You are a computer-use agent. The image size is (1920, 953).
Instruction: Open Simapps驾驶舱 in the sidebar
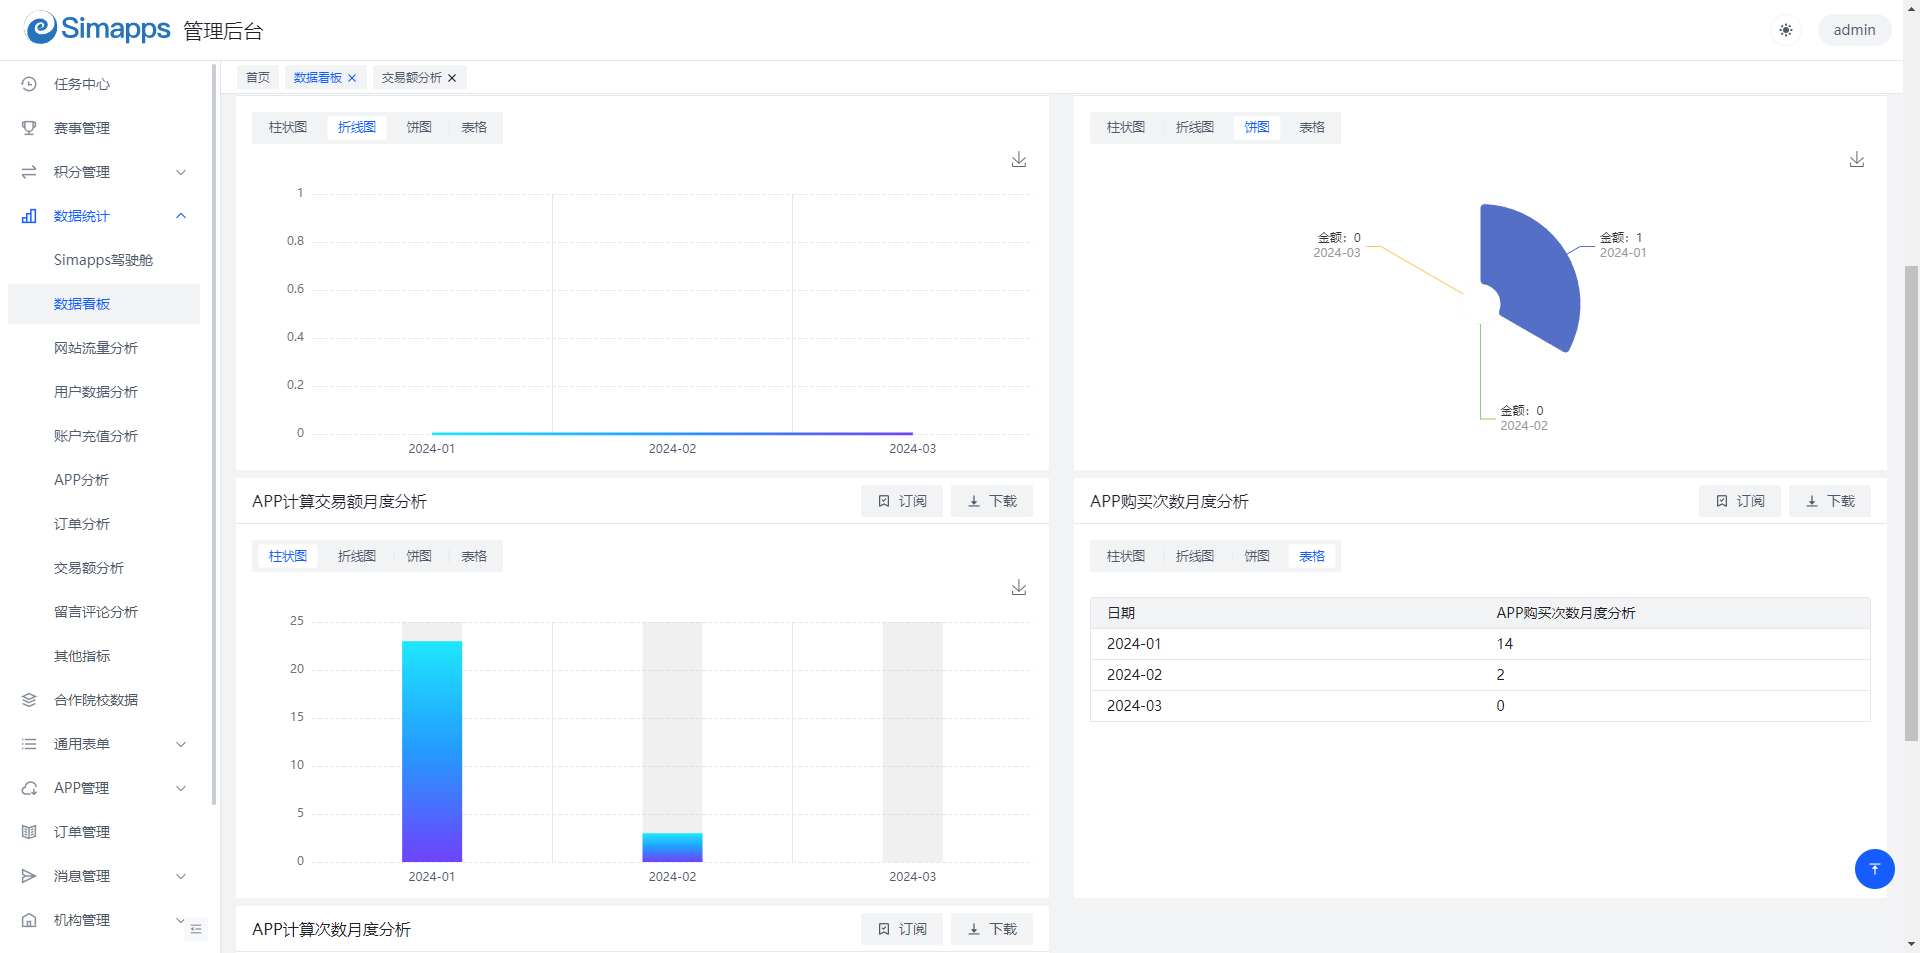click(103, 260)
